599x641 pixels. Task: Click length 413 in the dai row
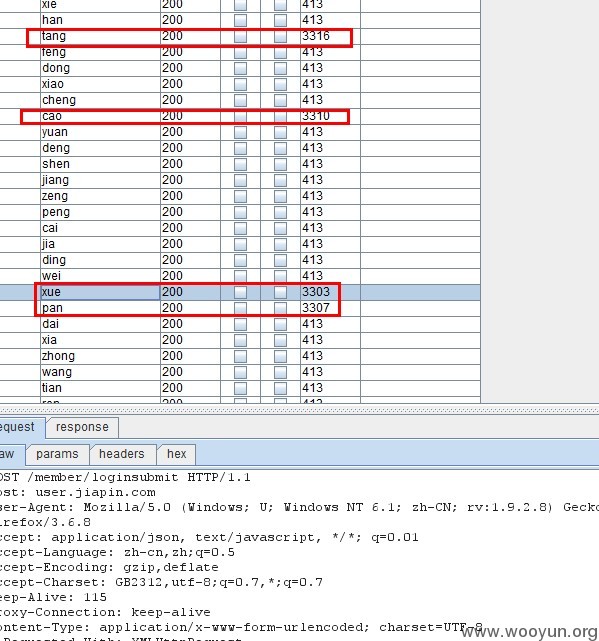pyautogui.click(x=312, y=324)
